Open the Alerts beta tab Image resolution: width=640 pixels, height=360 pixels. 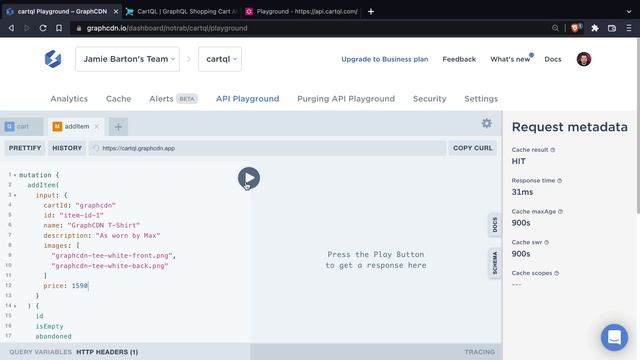[173, 99]
